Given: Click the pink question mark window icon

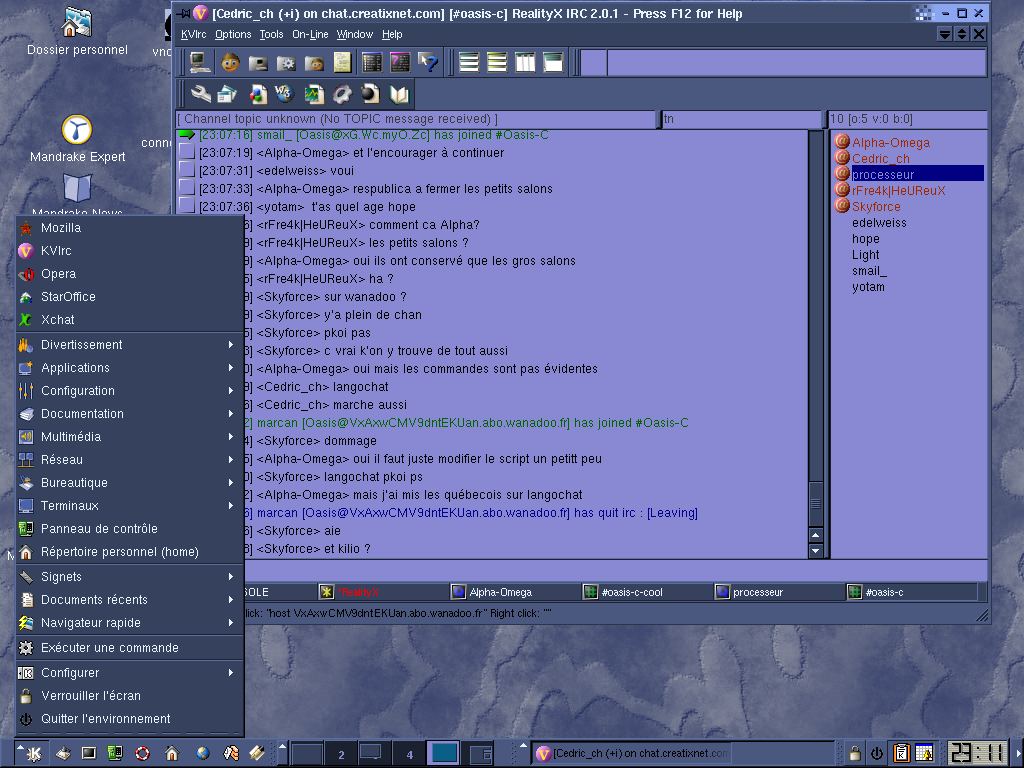Looking at the screenshot, I should [x=400, y=63].
